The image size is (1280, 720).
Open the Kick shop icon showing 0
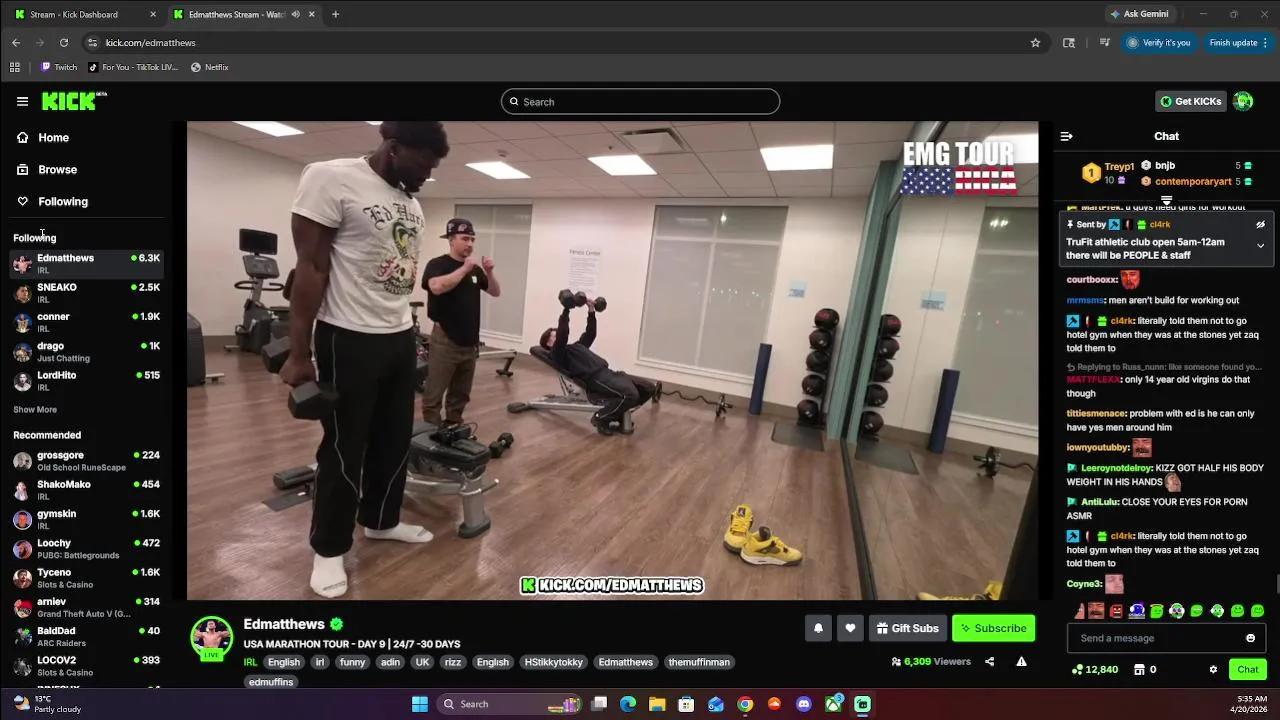pyautogui.click(x=1145, y=669)
